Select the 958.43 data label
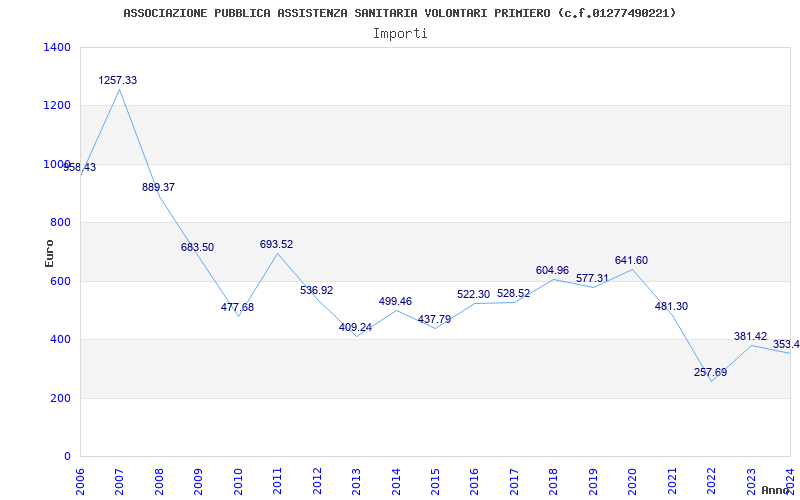The image size is (800, 500). coord(80,167)
